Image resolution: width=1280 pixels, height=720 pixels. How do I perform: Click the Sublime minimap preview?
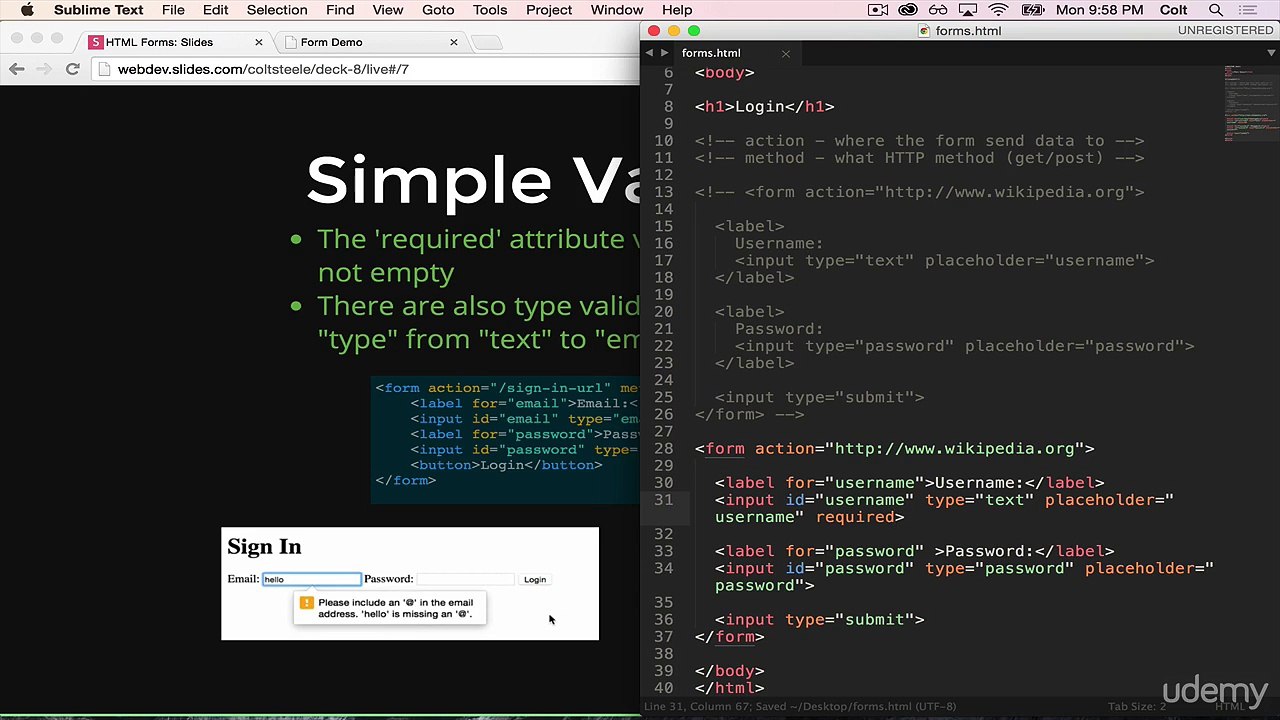1250,104
